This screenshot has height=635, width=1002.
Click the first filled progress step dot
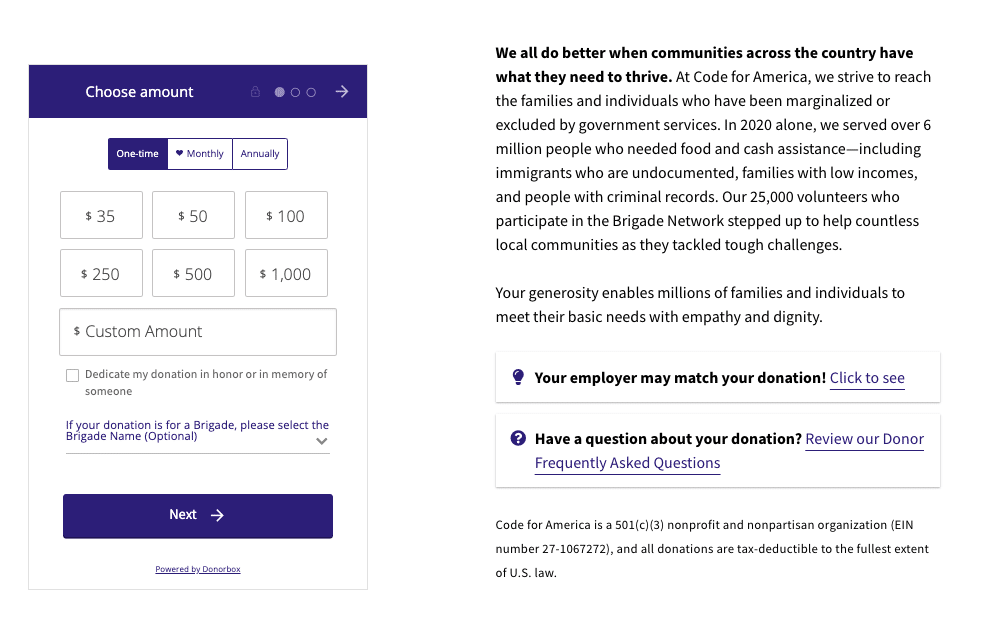(280, 92)
